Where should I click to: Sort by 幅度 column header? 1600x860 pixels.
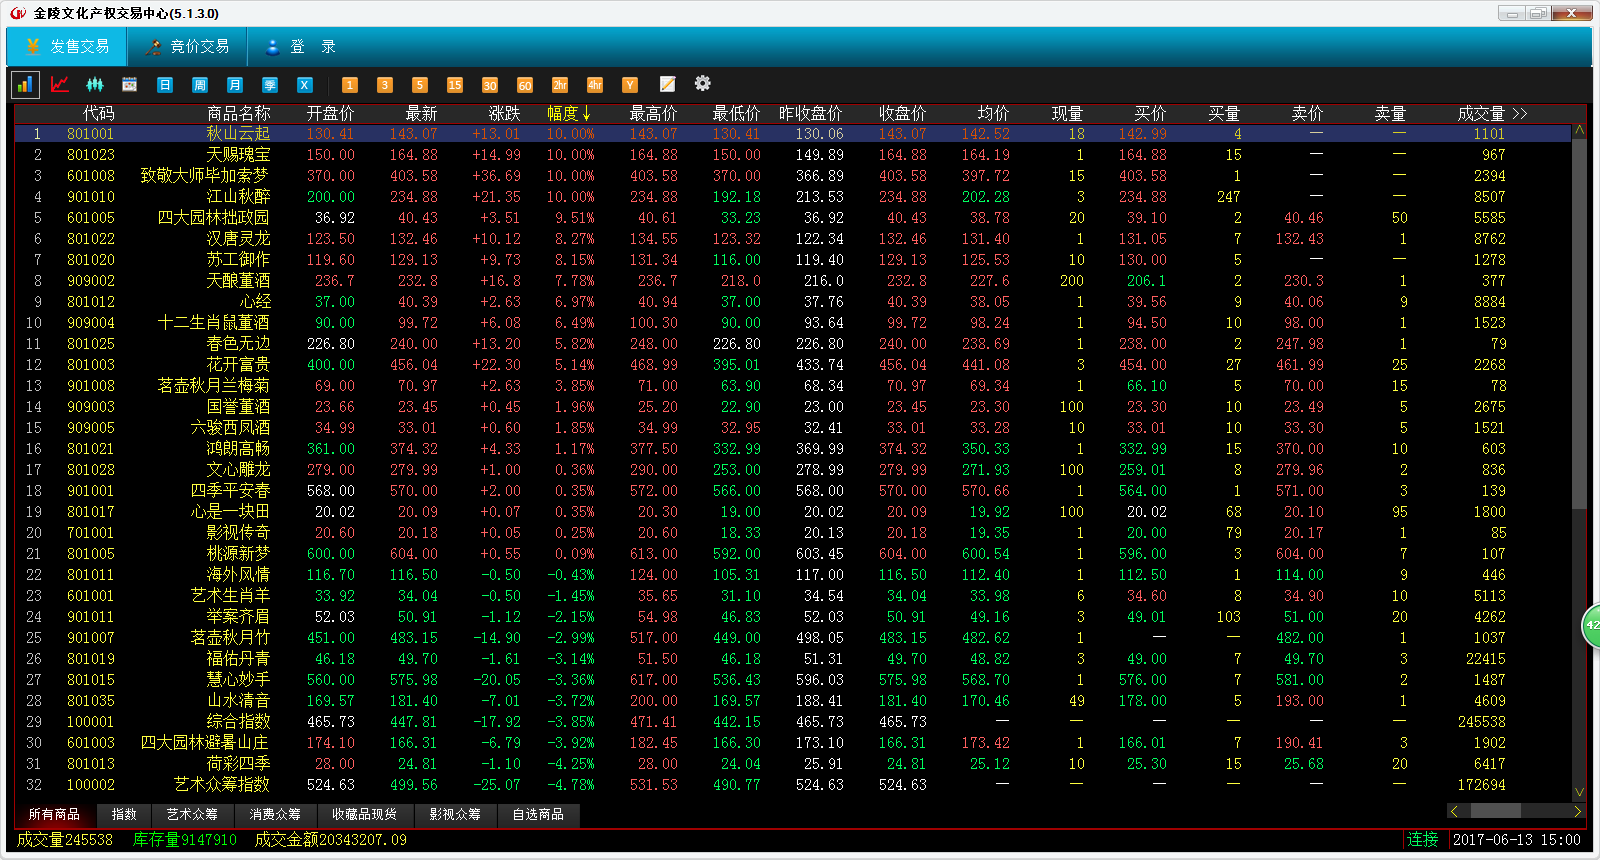(569, 114)
